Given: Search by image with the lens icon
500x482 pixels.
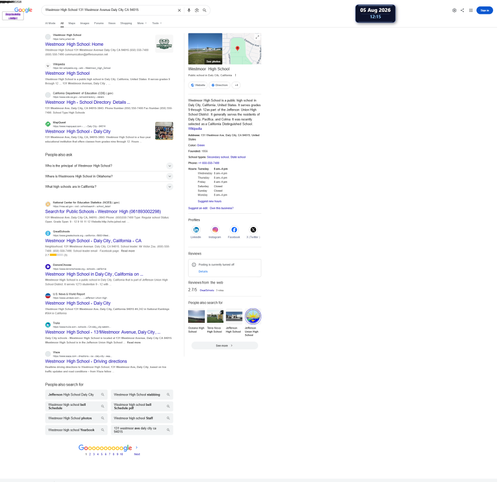Looking at the screenshot, I should click(197, 10).
